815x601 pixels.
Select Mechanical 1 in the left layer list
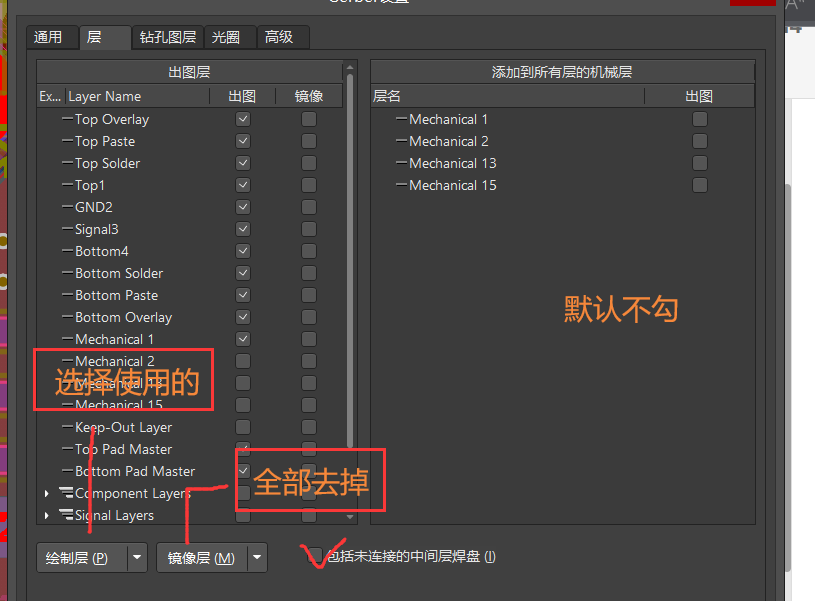190,339
